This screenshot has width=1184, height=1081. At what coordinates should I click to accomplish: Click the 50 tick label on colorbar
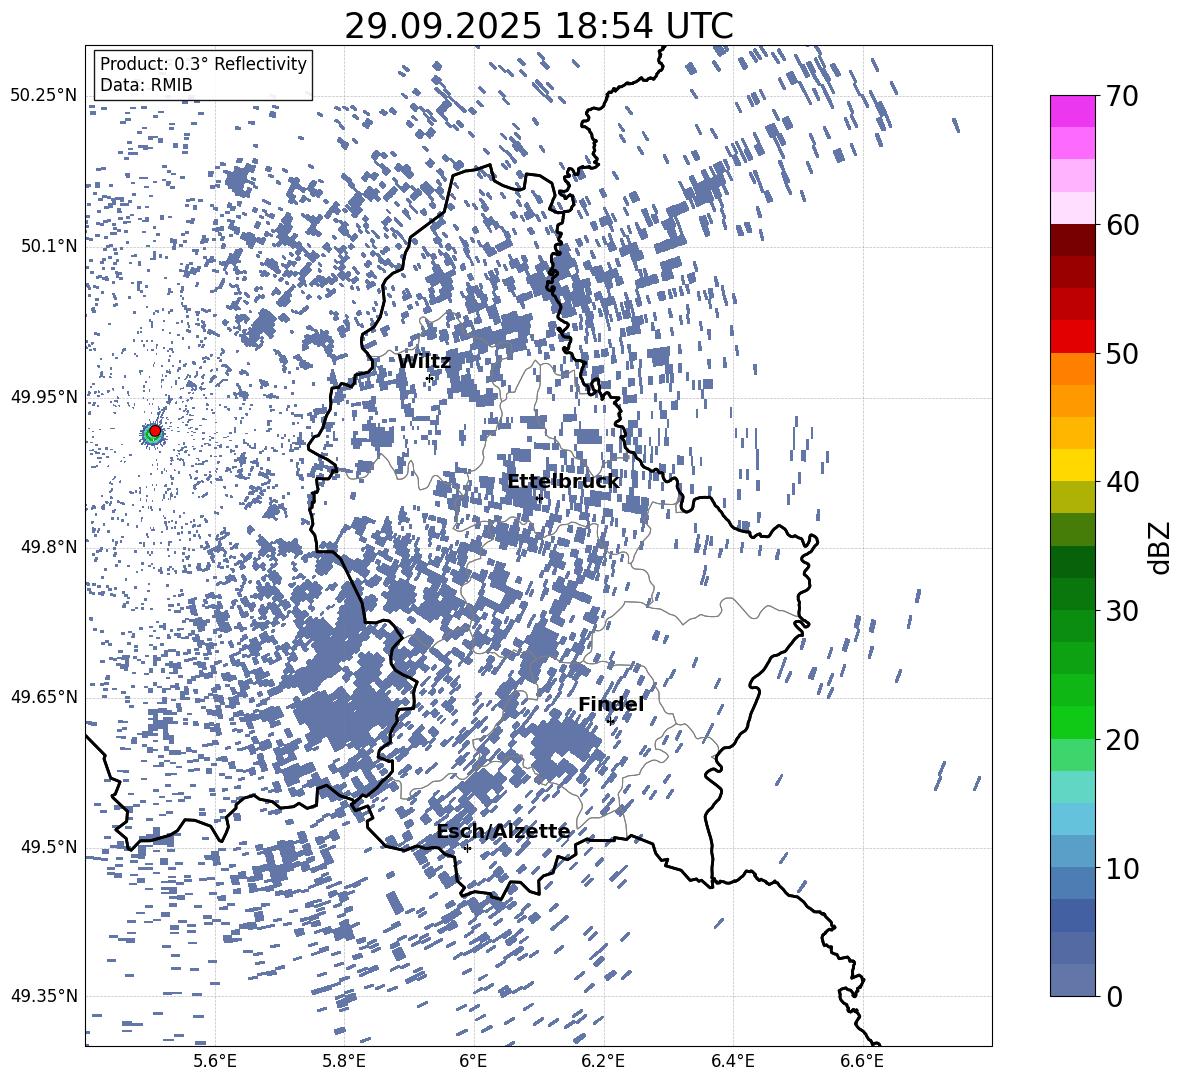click(x=1122, y=354)
